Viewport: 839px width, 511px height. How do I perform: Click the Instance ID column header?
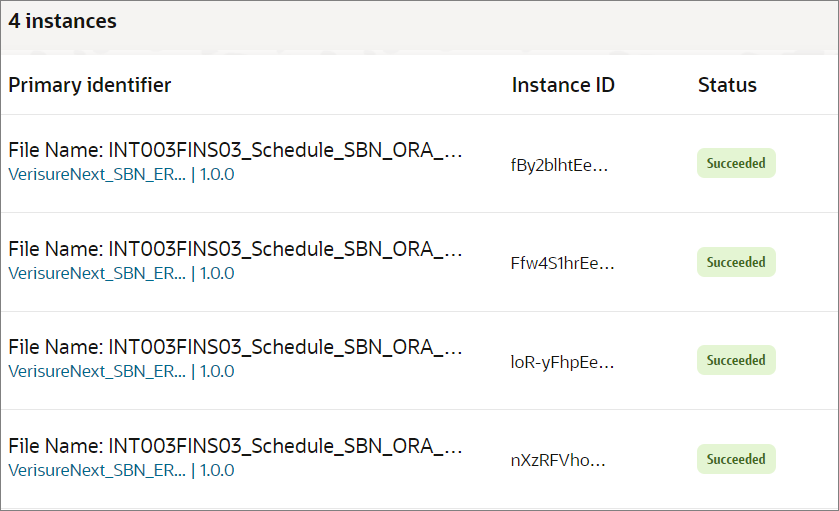563,85
